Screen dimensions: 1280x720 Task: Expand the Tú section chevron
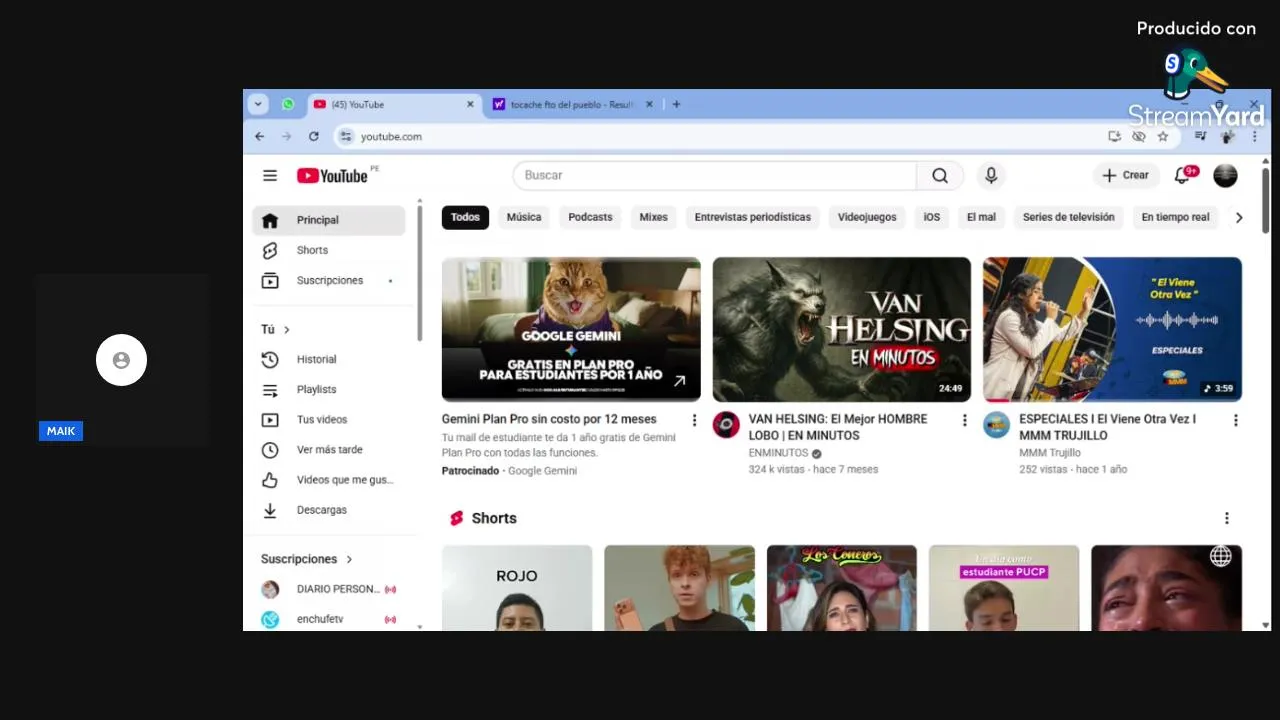(287, 329)
